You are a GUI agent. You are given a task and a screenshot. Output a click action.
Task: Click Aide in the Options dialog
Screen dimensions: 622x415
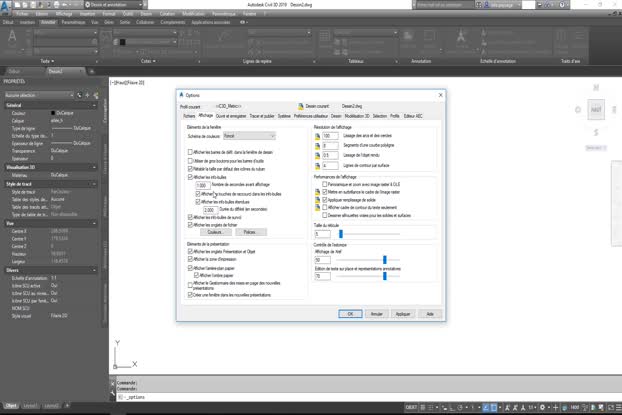430,314
